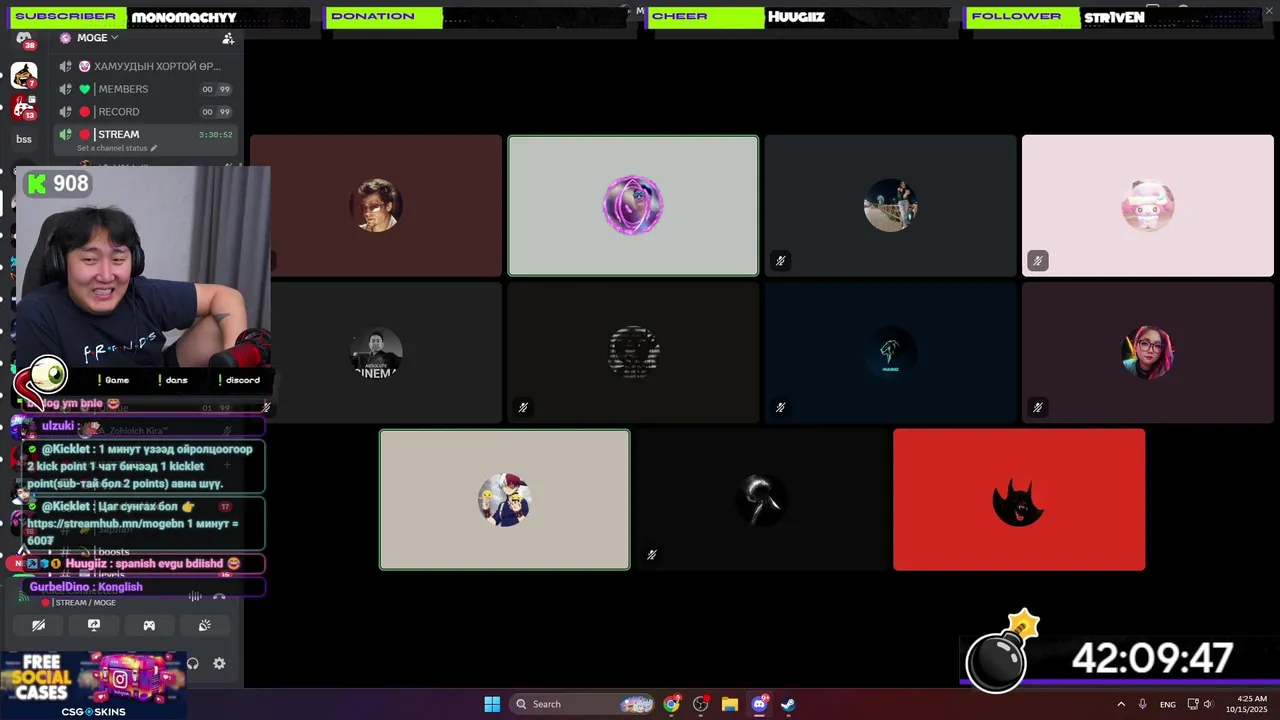Viewport: 1280px width, 720px height.
Task: Select teal wolf logo avatar tile
Action: pos(890,352)
